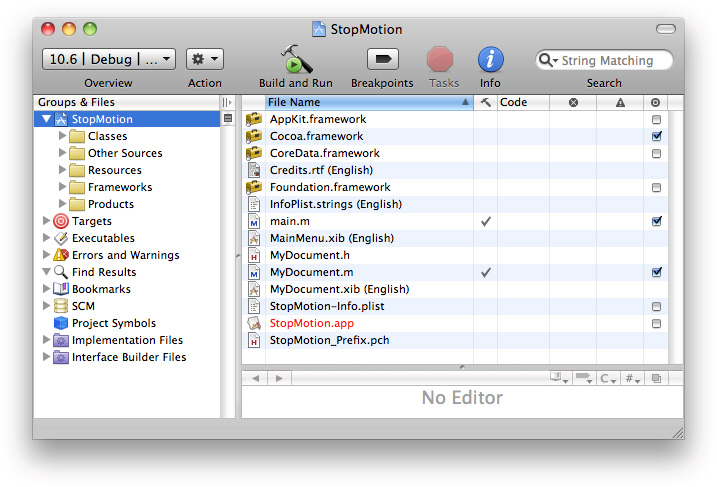The width and height of the screenshot is (717, 487).
Task: Click the search magnifier icon
Action: pos(547,60)
